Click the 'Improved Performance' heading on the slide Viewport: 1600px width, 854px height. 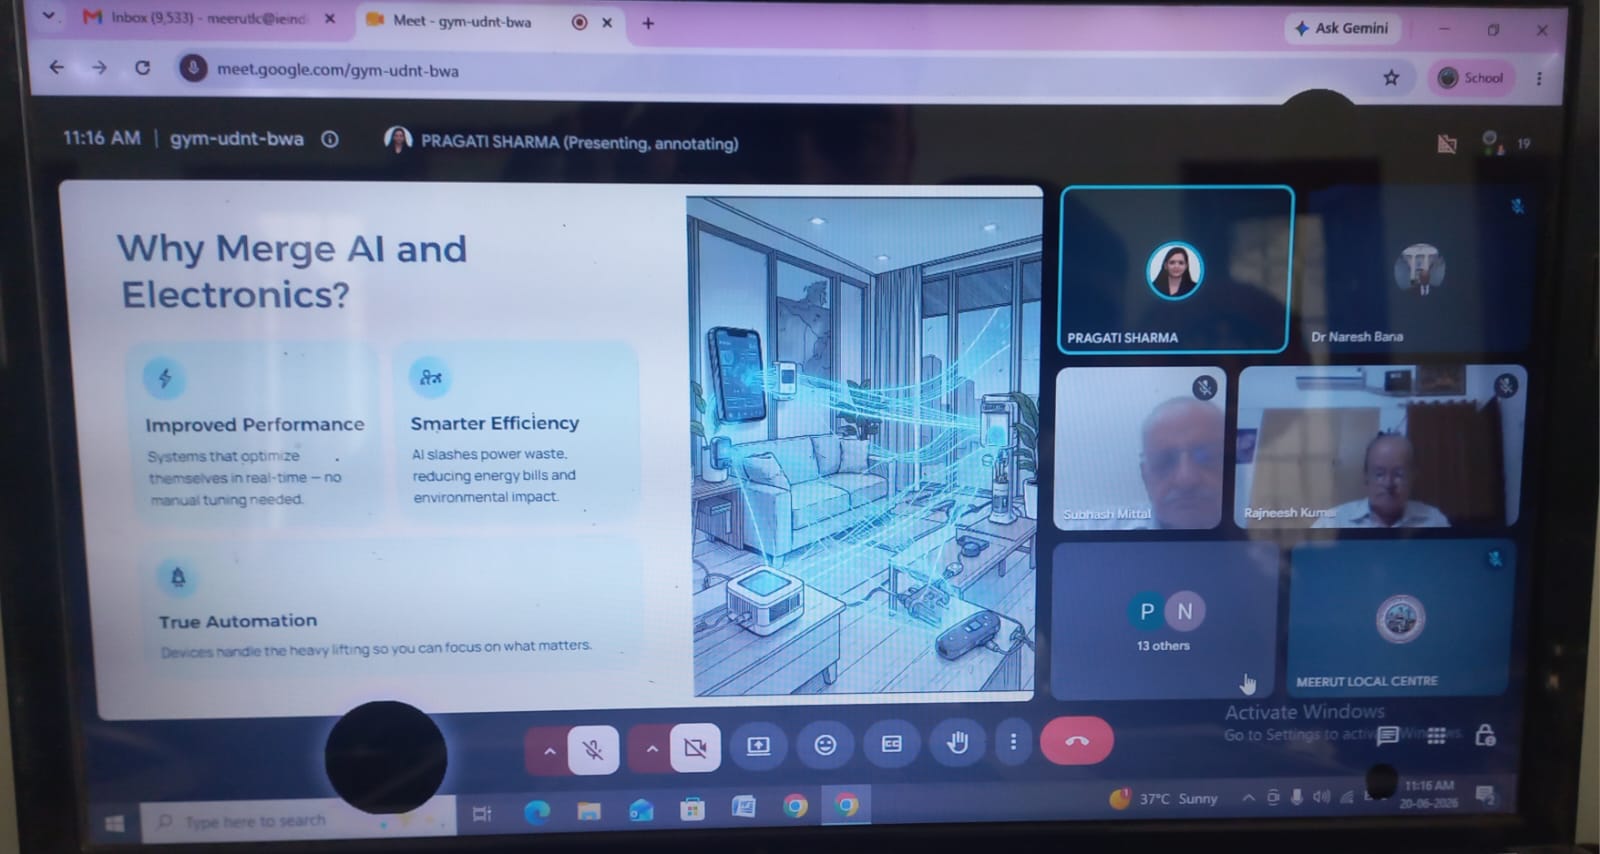click(x=255, y=424)
